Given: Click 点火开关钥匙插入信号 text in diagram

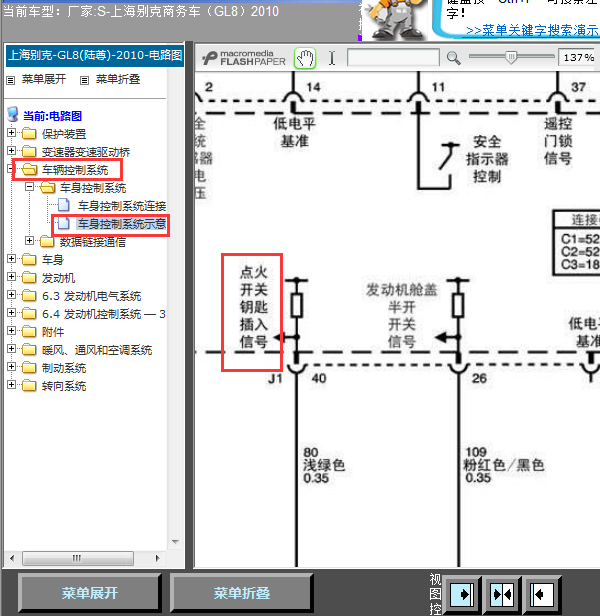Looking at the screenshot, I should point(254,307).
